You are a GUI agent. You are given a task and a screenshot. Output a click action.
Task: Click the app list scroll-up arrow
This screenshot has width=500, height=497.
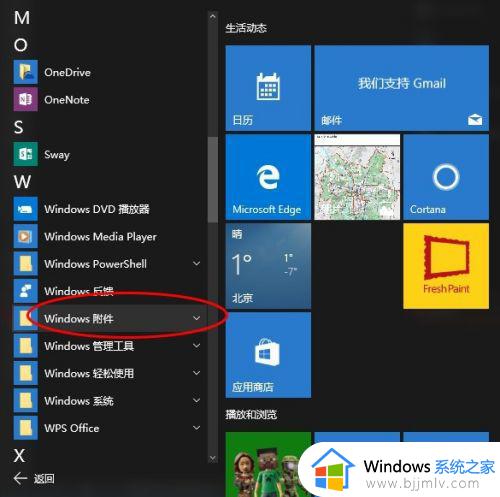[x=213, y=16]
